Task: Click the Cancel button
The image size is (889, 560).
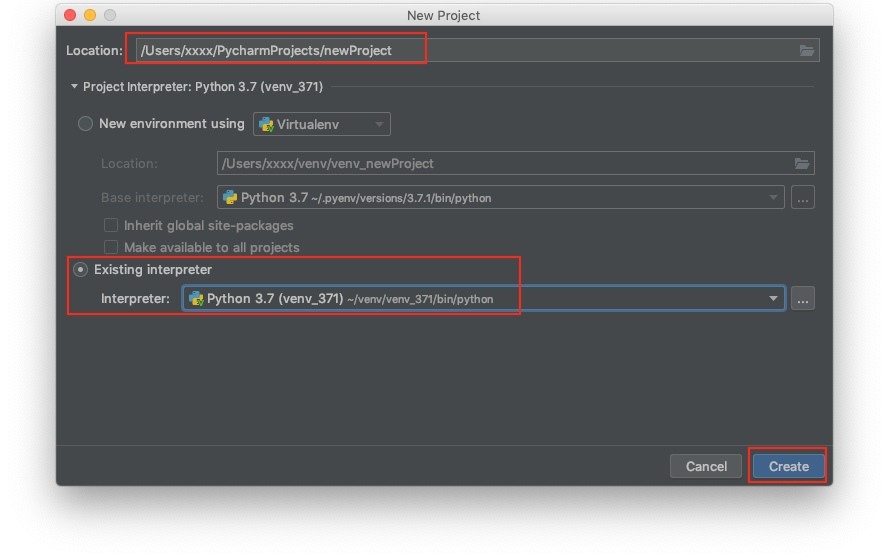Action: point(706,466)
